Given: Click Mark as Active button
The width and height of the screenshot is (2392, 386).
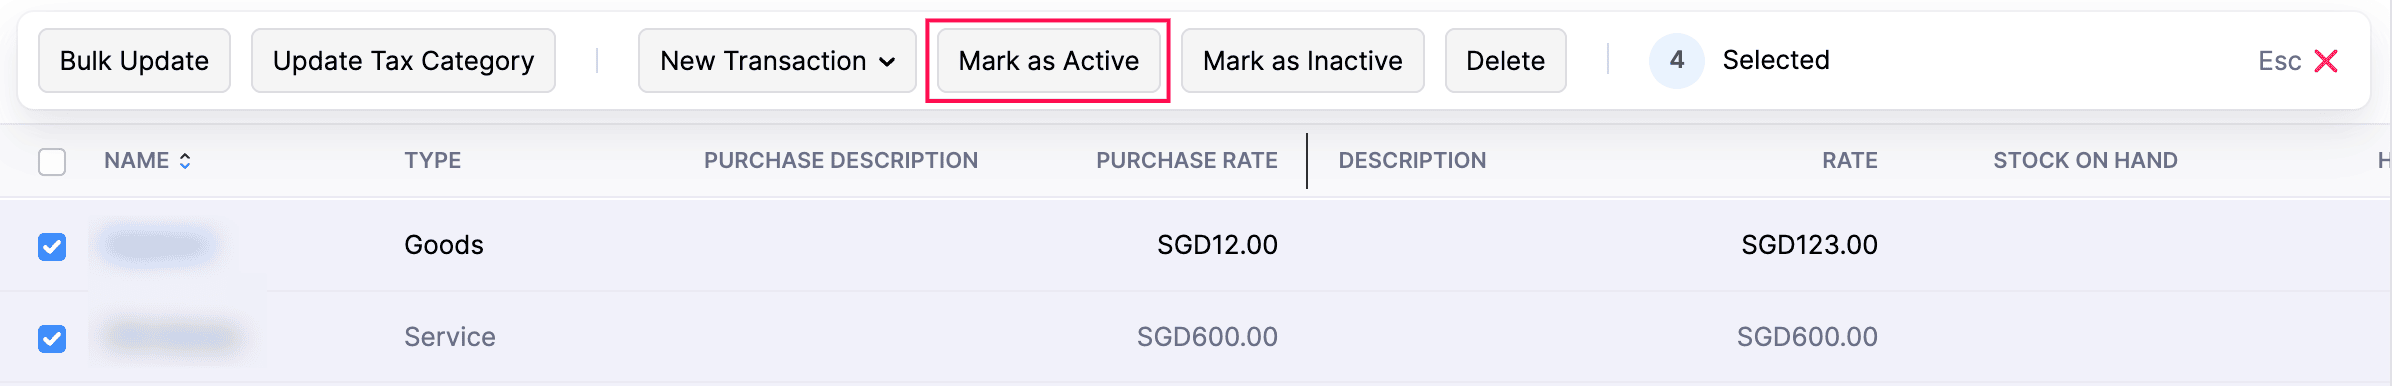Looking at the screenshot, I should 1048,61.
